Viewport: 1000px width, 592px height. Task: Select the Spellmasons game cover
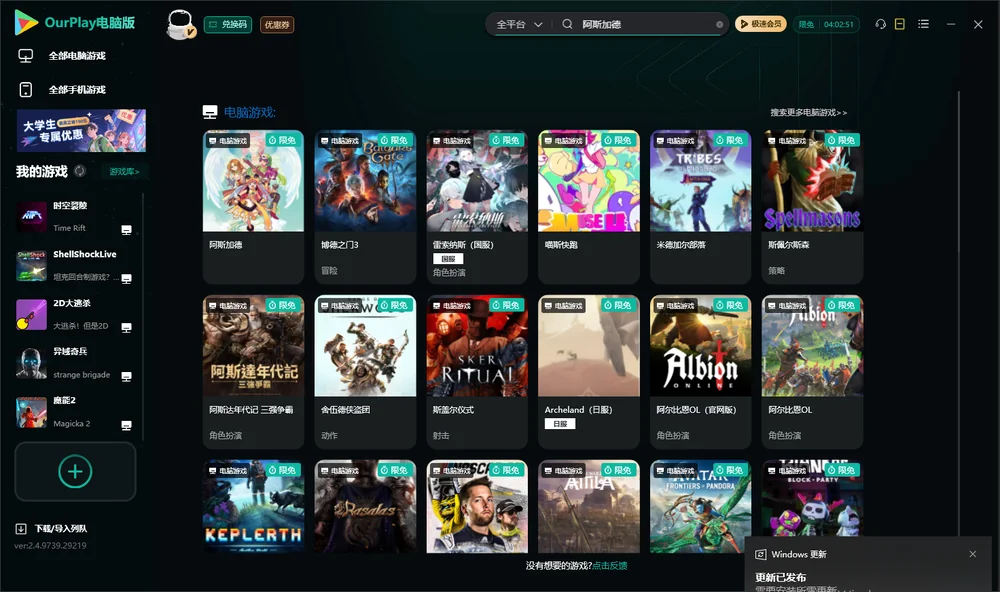[812, 181]
